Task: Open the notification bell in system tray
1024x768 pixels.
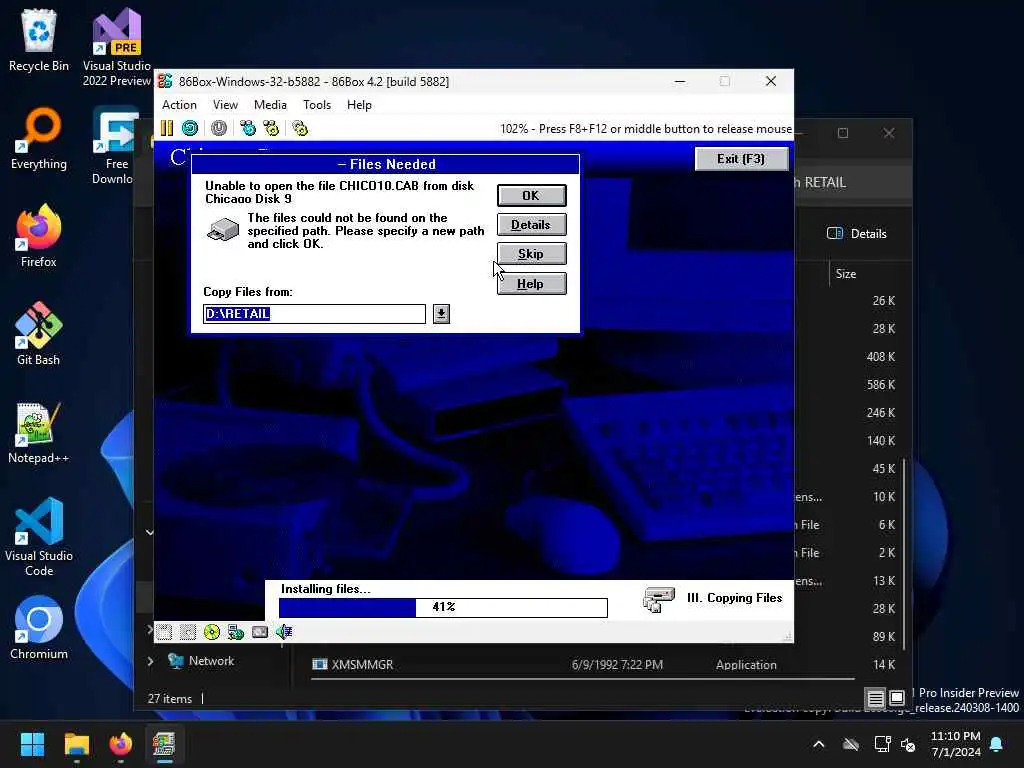Action: [x=997, y=744]
